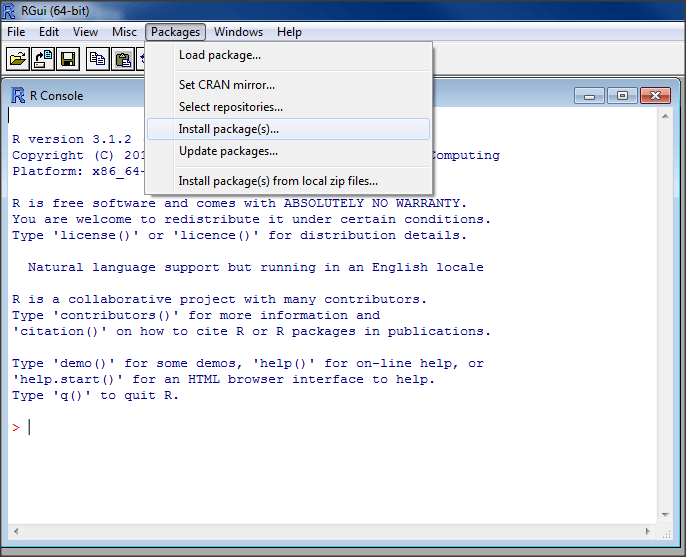The width and height of the screenshot is (686, 557).
Task: Choose Update packages... from Packages menu
Action: (x=228, y=151)
